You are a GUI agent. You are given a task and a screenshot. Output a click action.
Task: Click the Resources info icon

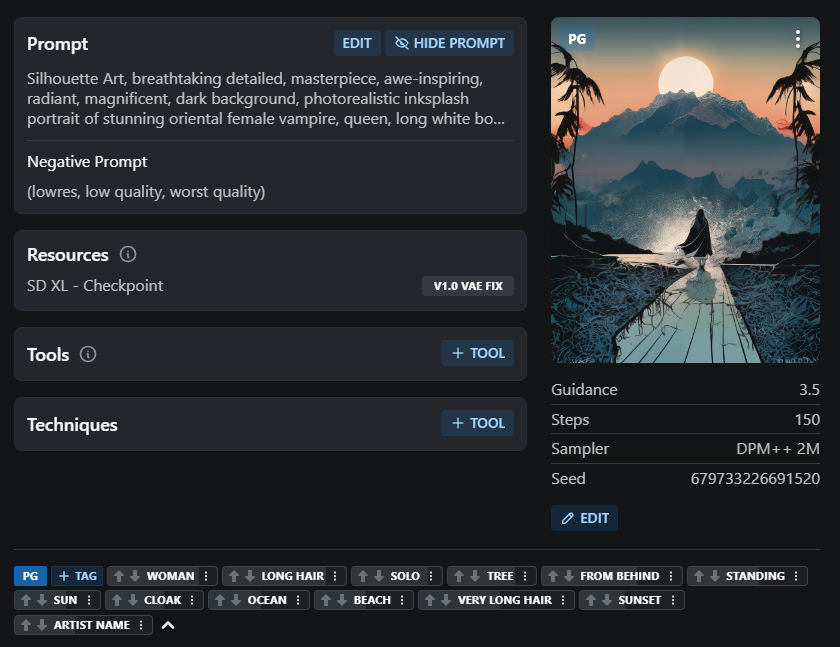128,254
